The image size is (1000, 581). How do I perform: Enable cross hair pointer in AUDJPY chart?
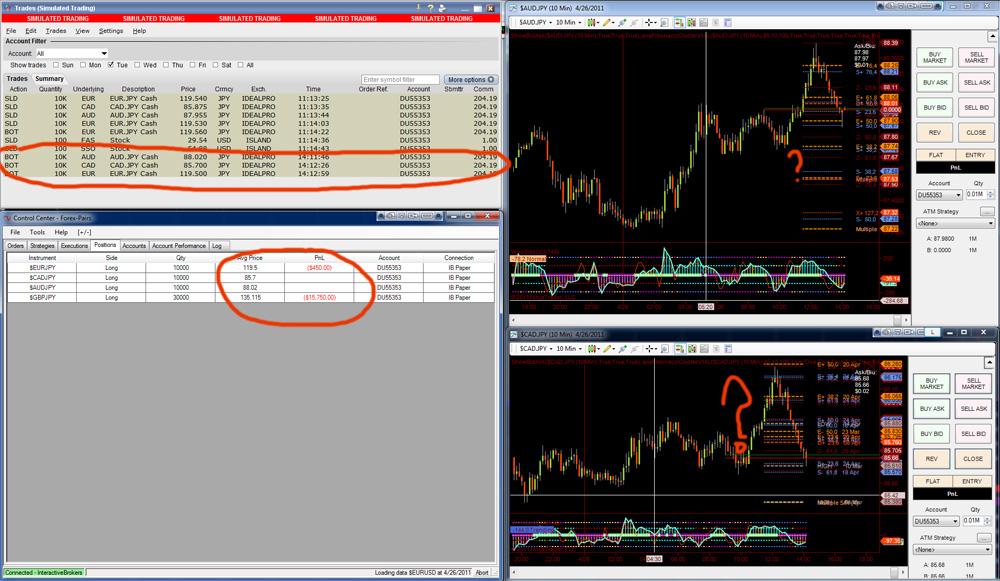649,22
